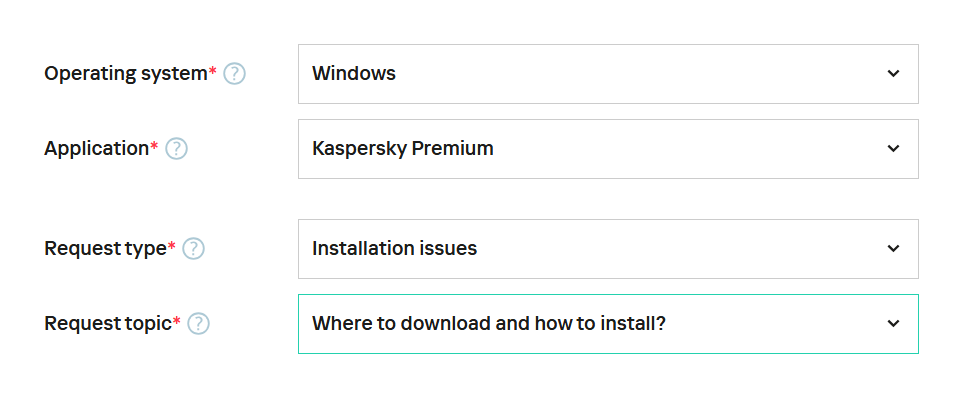Click the chevron on the Request topic field
Viewport: 964px width, 405px height.
[893, 324]
